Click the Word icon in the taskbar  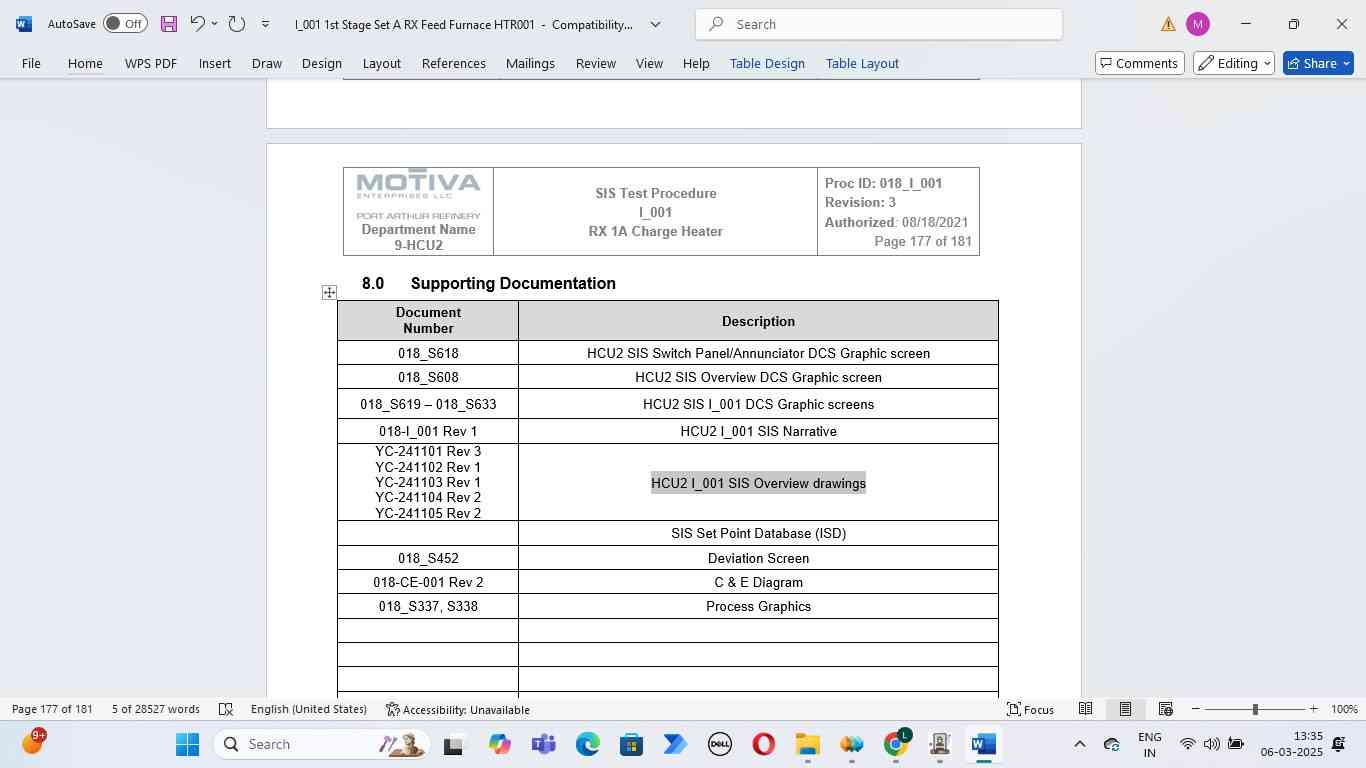click(x=983, y=744)
